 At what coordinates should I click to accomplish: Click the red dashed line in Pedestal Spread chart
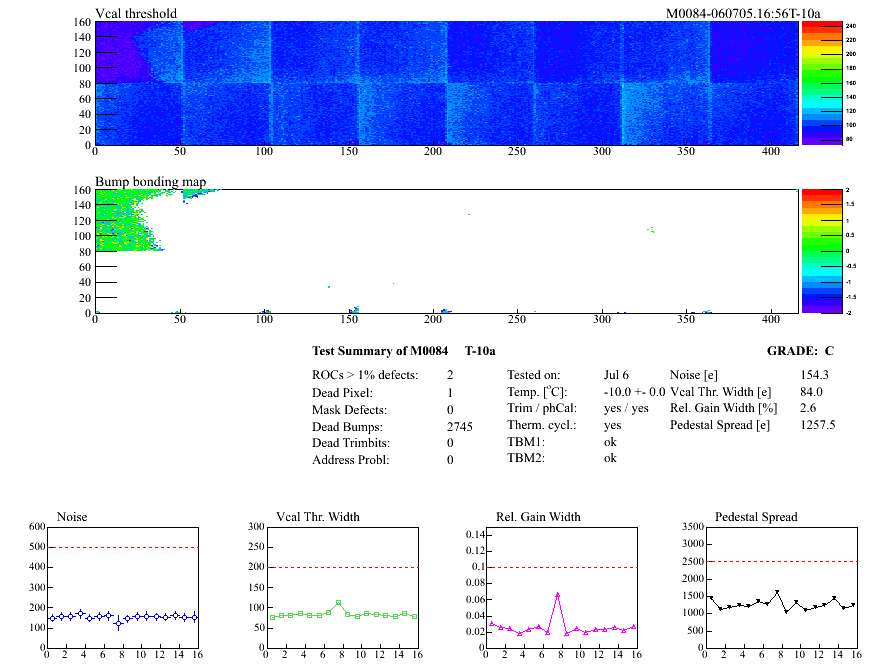782,561
